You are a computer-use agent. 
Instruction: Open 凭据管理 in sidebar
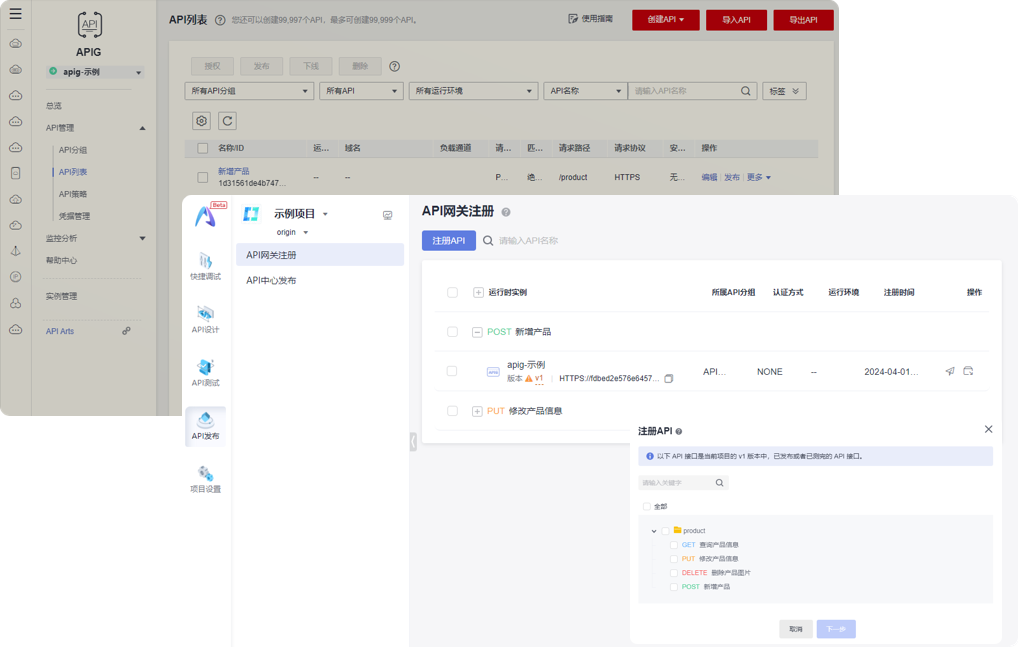tap(75, 216)
